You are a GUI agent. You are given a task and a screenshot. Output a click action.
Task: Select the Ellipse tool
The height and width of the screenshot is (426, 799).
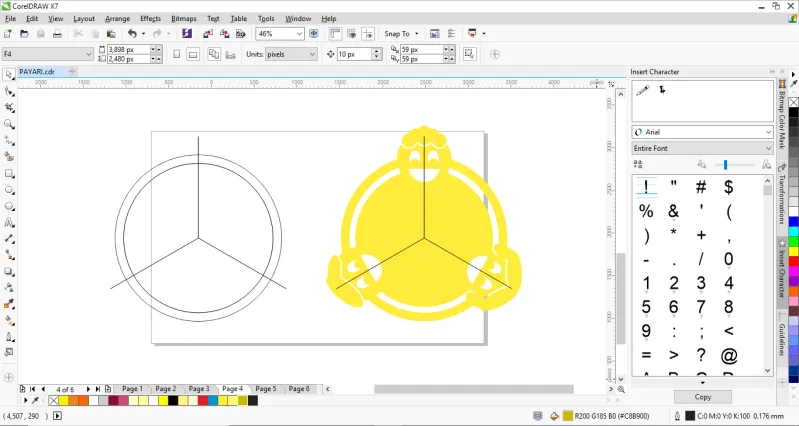click(9, 190)
